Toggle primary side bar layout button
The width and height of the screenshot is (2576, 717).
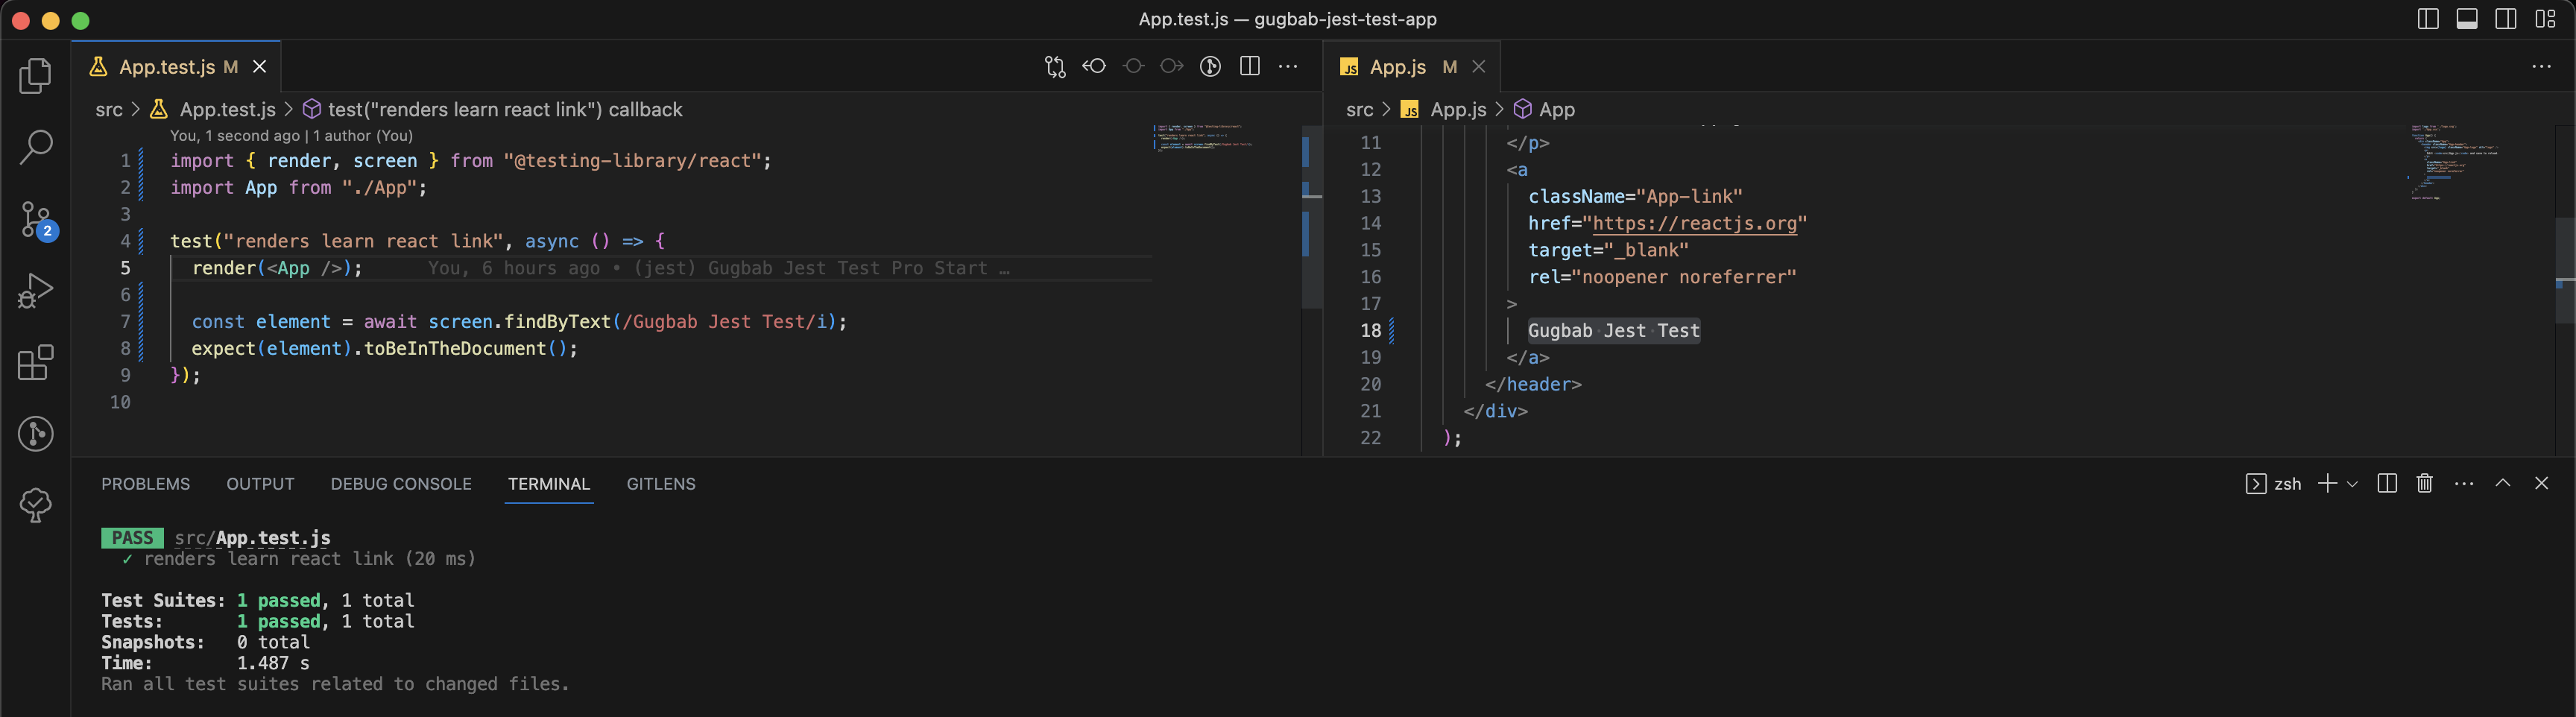(x=2428, y=19)
